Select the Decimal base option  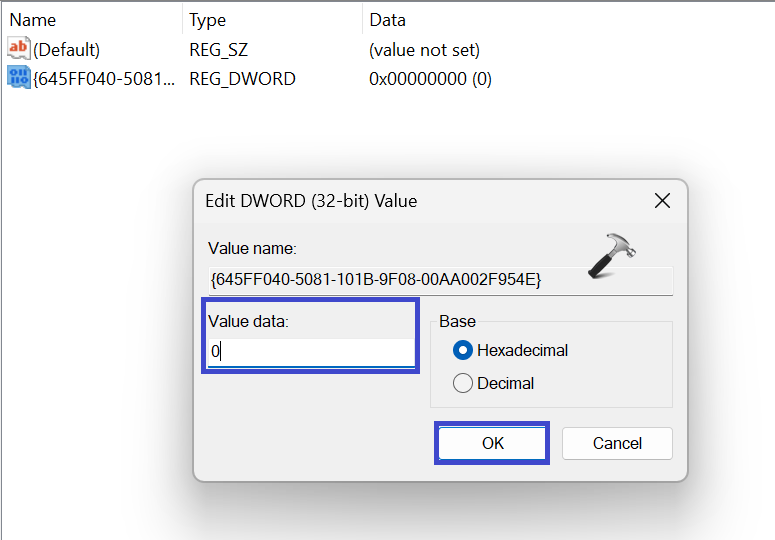pyautogui.click(x=463, y=383)
